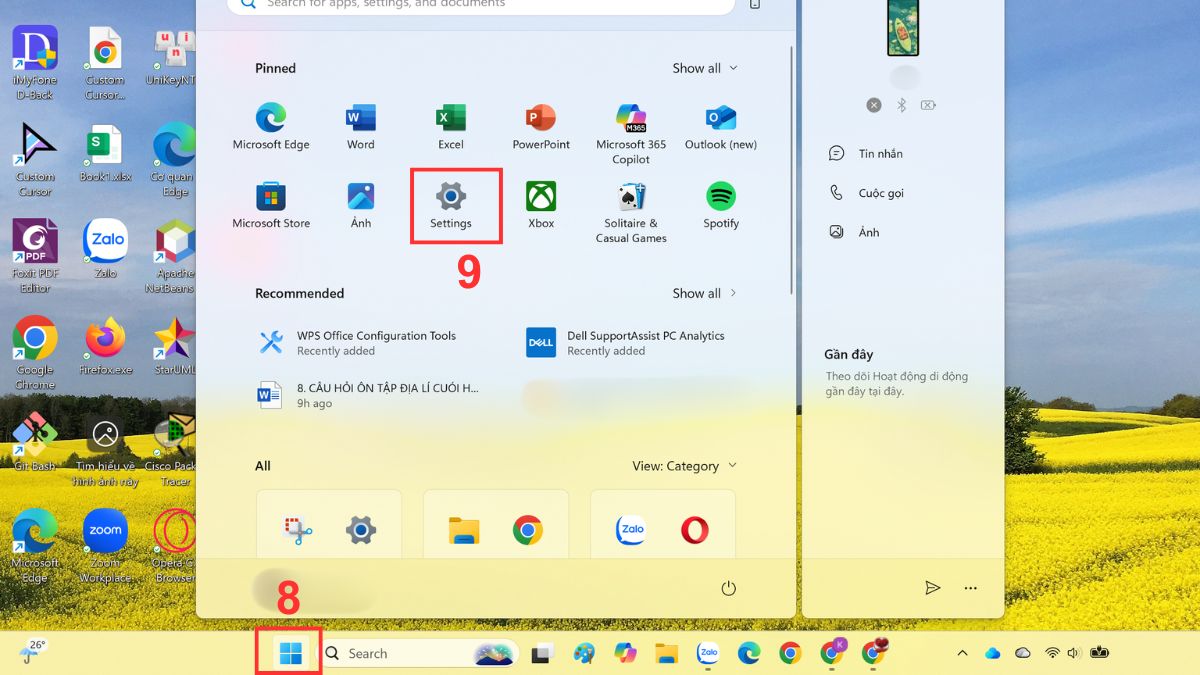Open iMyFone D-Back desktop shortcut
Screen dimensions: 1200x675
click(35, 62)
